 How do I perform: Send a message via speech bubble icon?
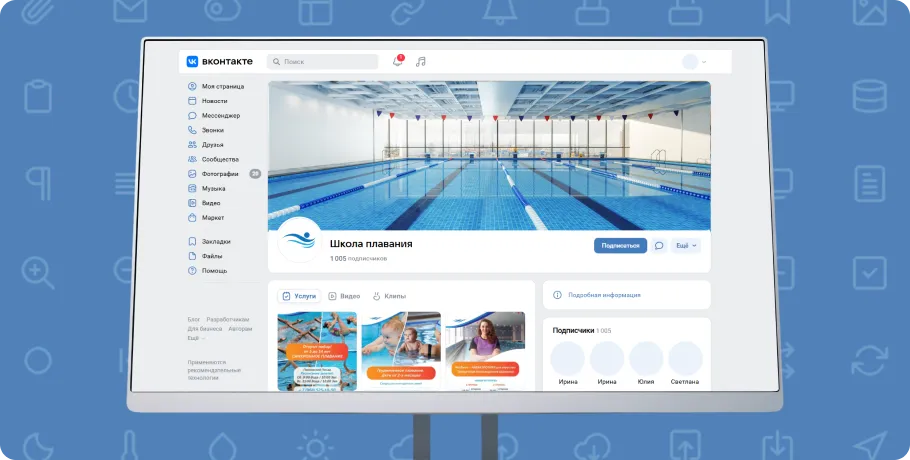point(659,245)
